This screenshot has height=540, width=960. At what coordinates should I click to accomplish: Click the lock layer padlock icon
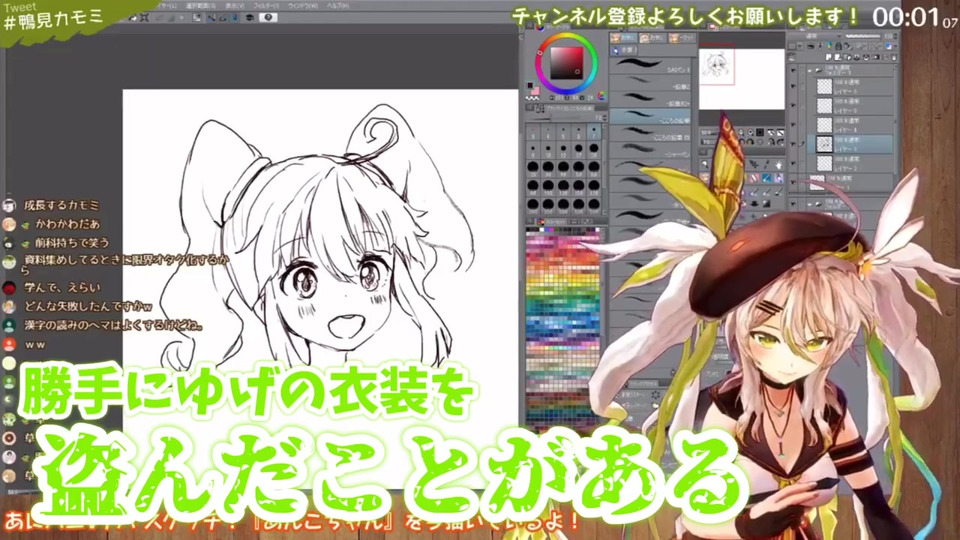(x=838, y=46)
